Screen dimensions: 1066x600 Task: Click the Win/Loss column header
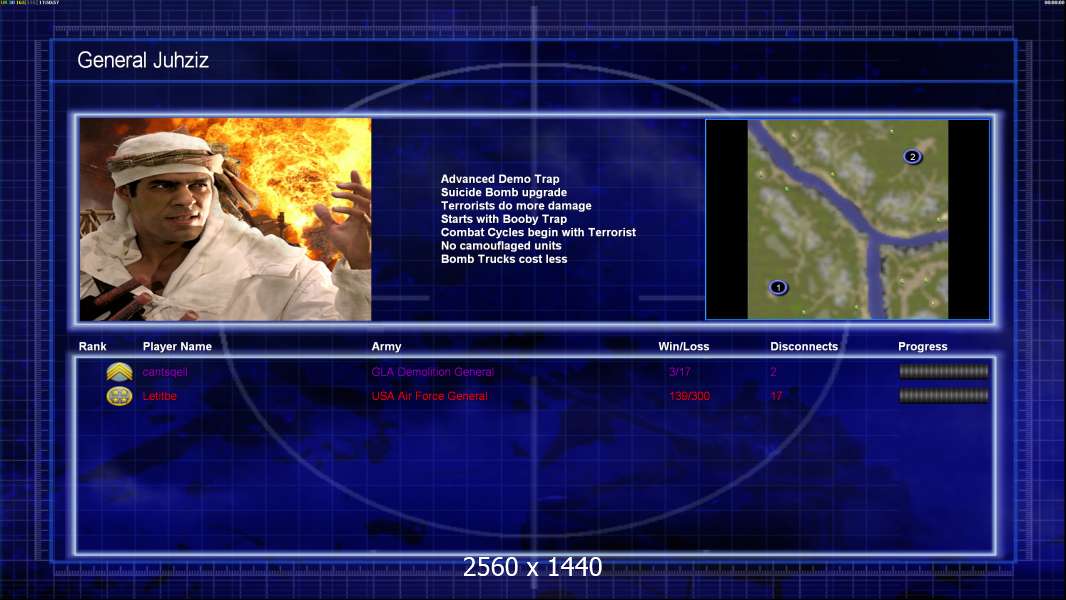click(x=684, y=347)
